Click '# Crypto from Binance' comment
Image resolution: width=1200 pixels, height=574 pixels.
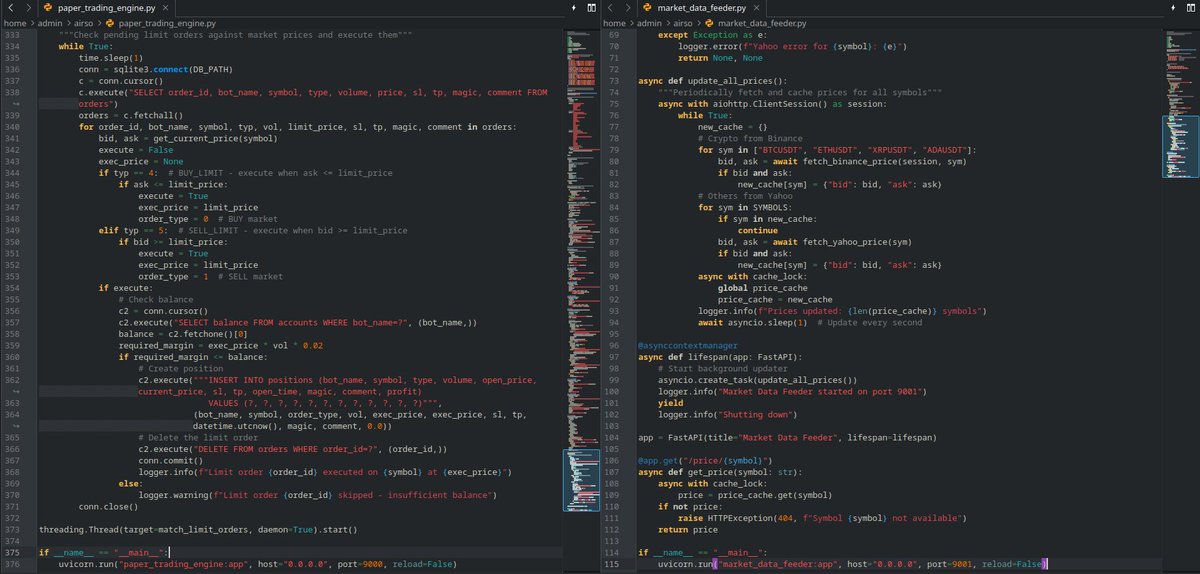coord(751,139)
